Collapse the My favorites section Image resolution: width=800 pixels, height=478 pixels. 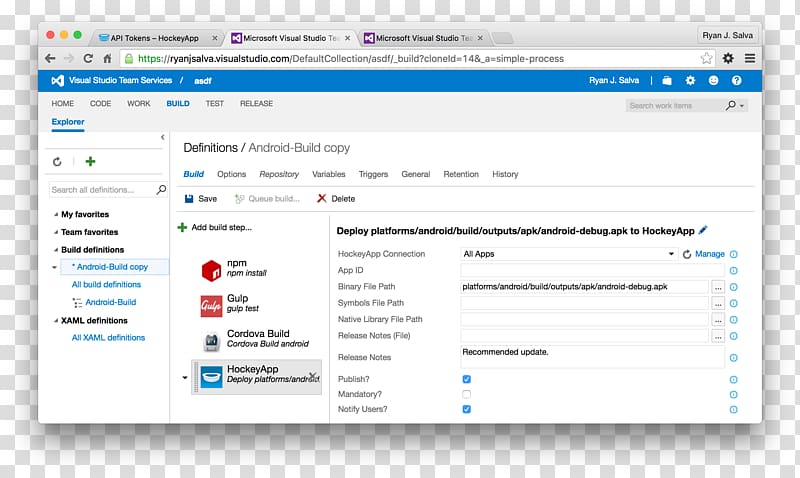pyautogui.click(x=56, y=215)
